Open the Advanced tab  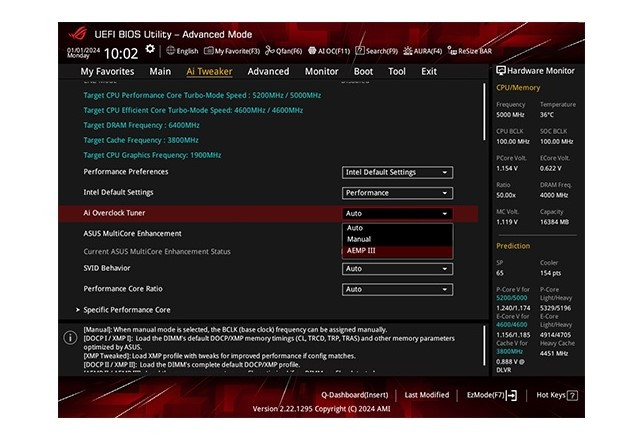[268, 71]
